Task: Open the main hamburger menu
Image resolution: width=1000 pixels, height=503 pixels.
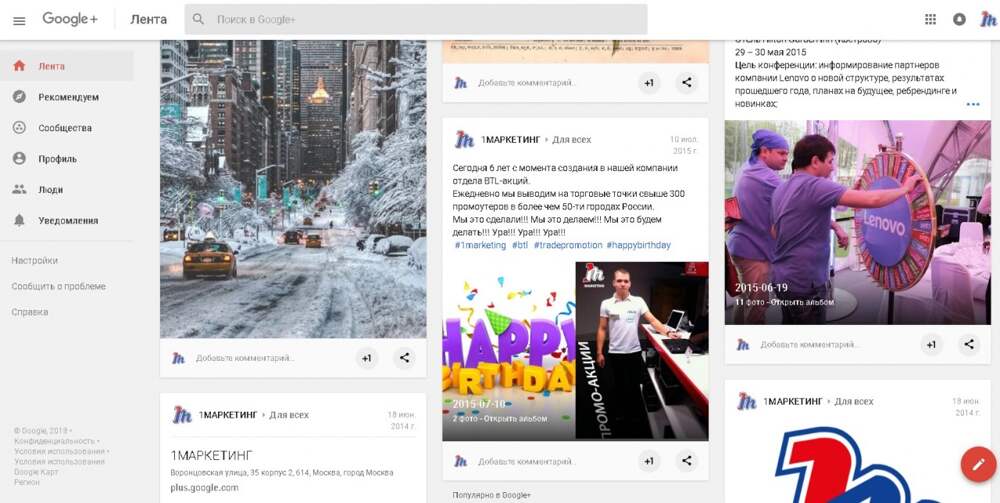Action: (x=19, y=20)
